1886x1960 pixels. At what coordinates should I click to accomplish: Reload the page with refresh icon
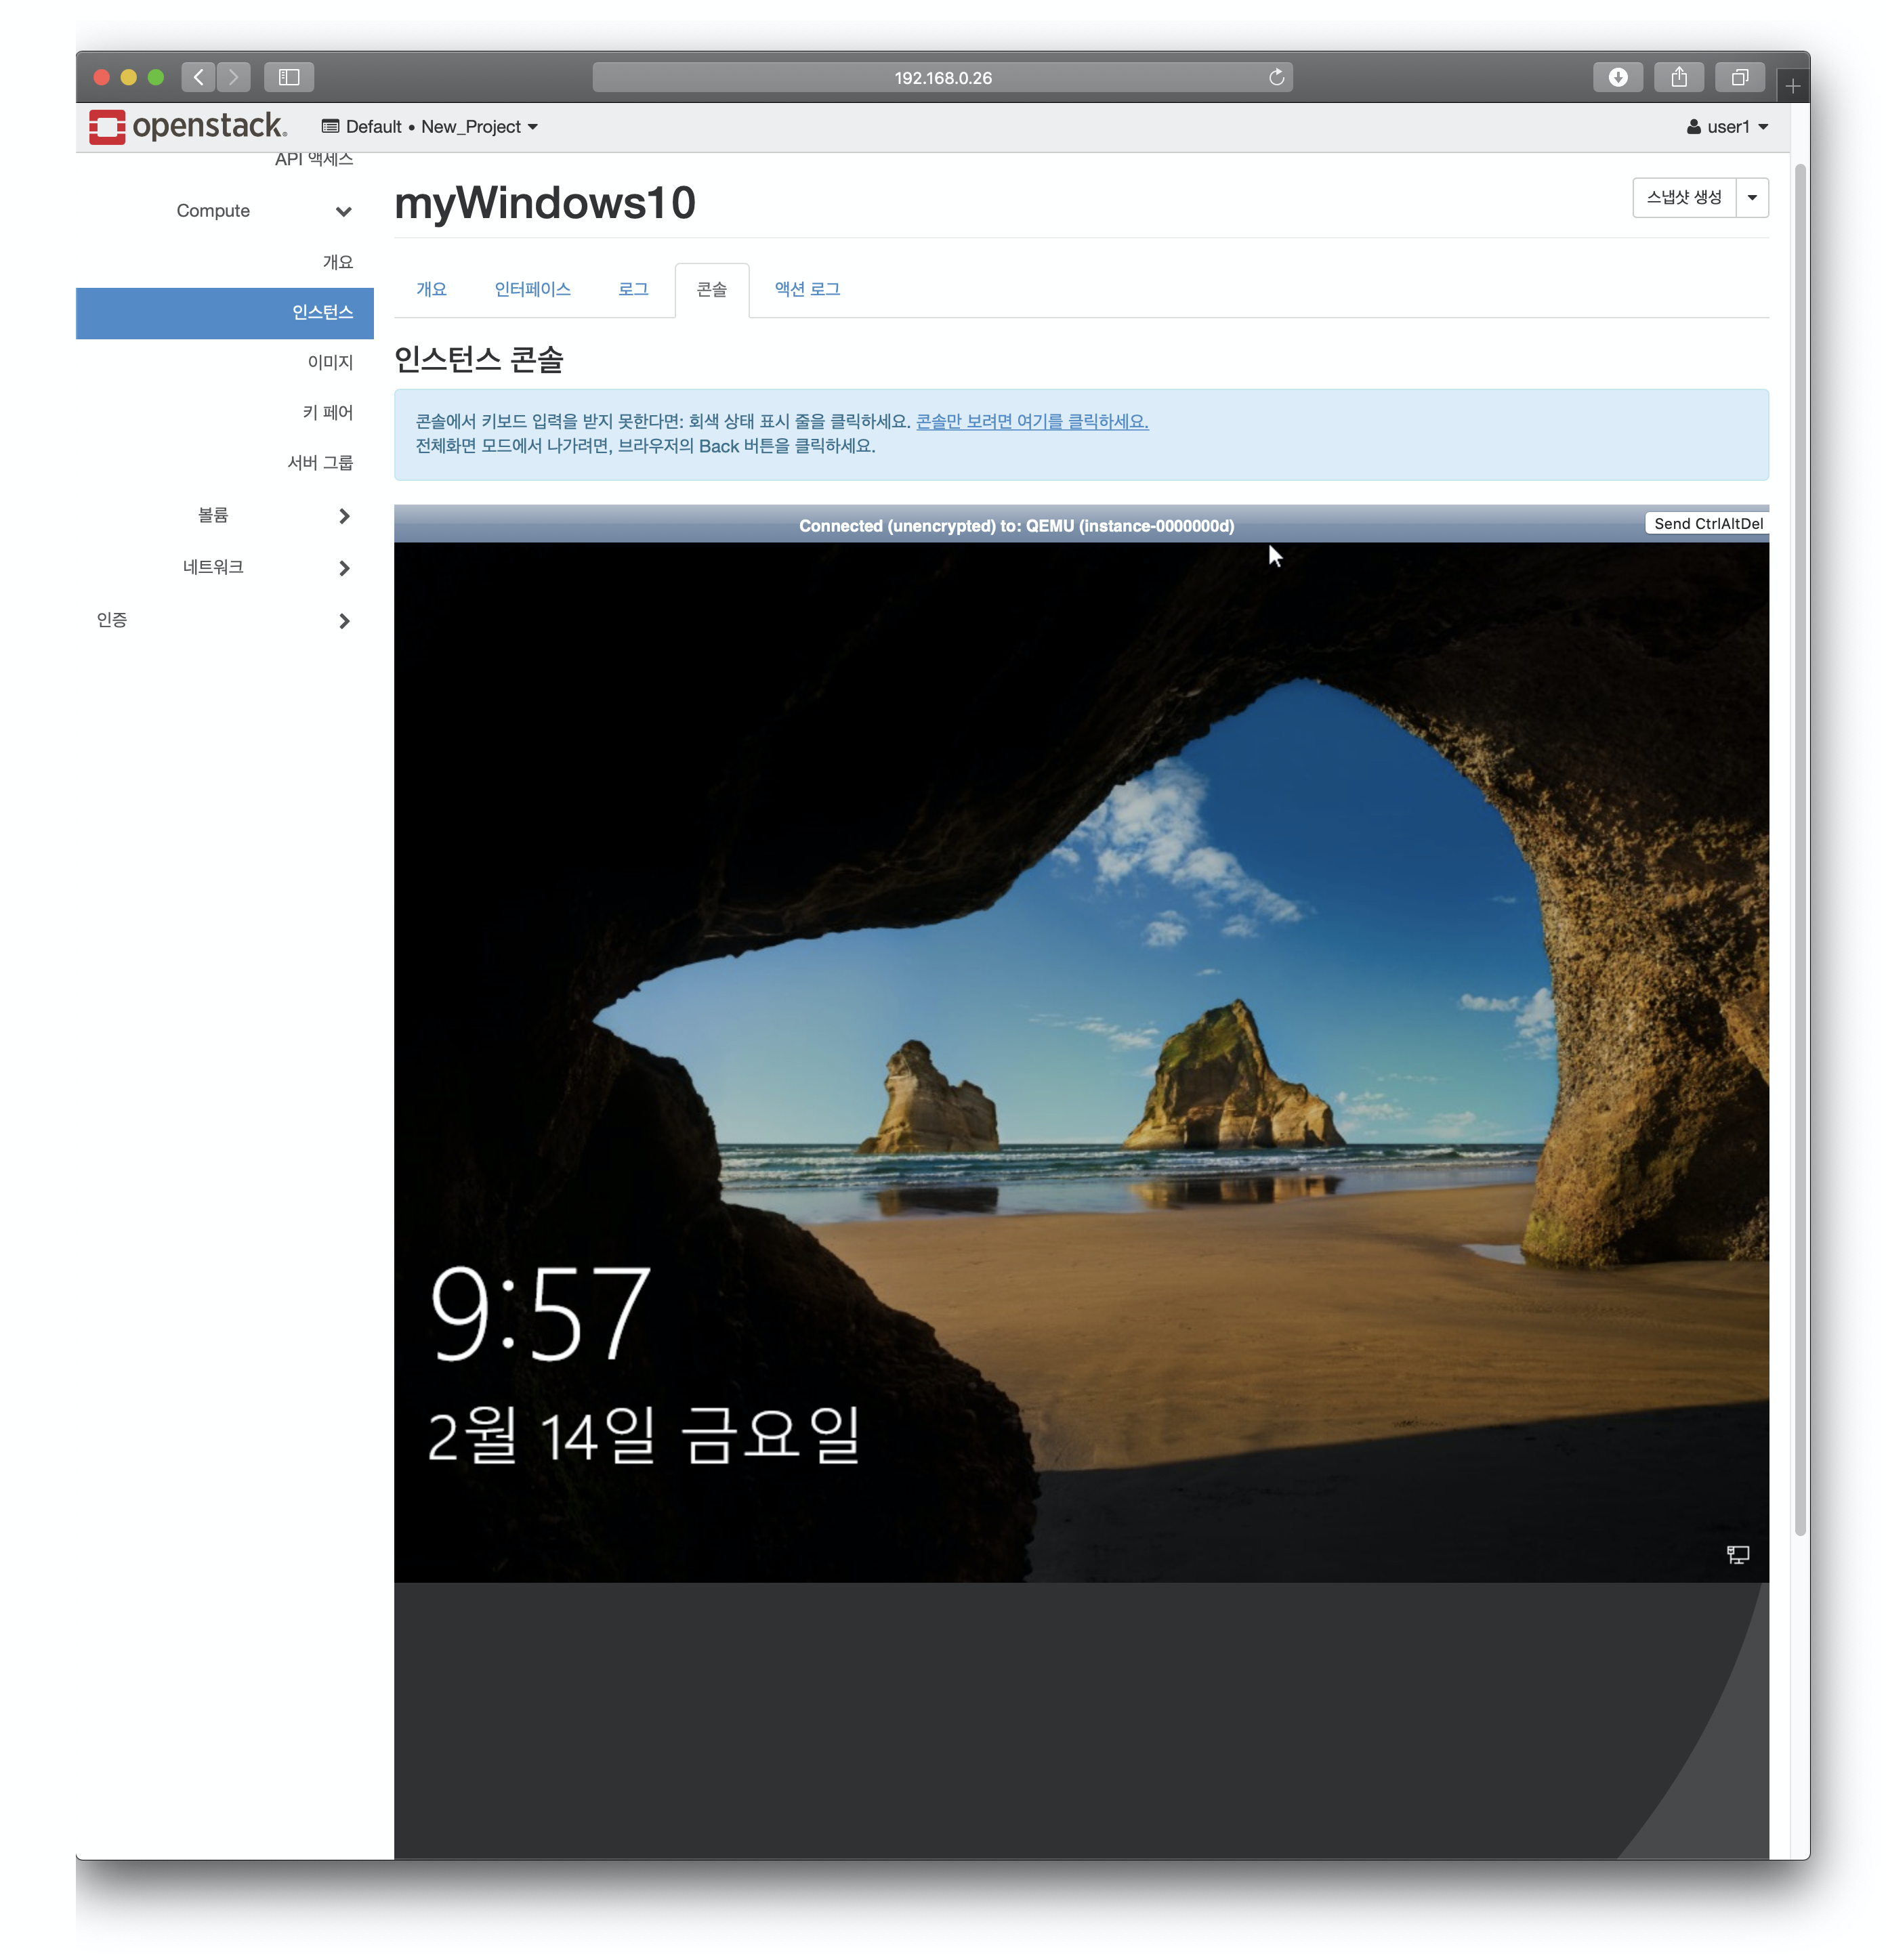[1276, 77]
